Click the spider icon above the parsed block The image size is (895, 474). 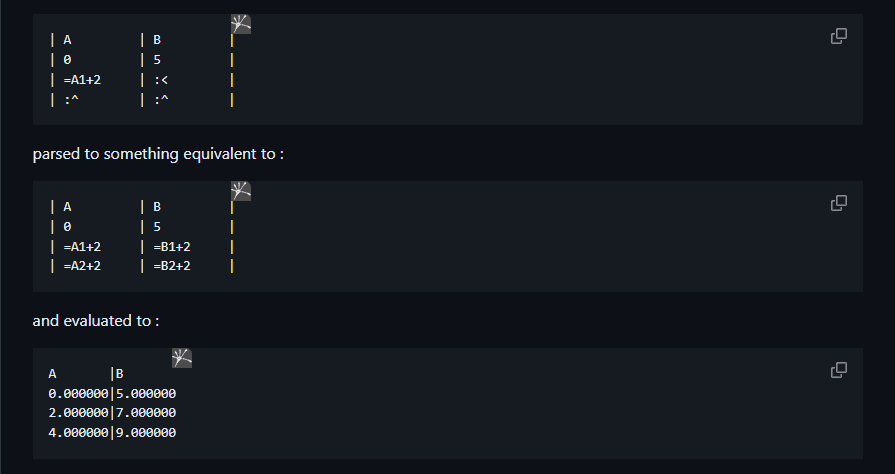click(241, 191)
